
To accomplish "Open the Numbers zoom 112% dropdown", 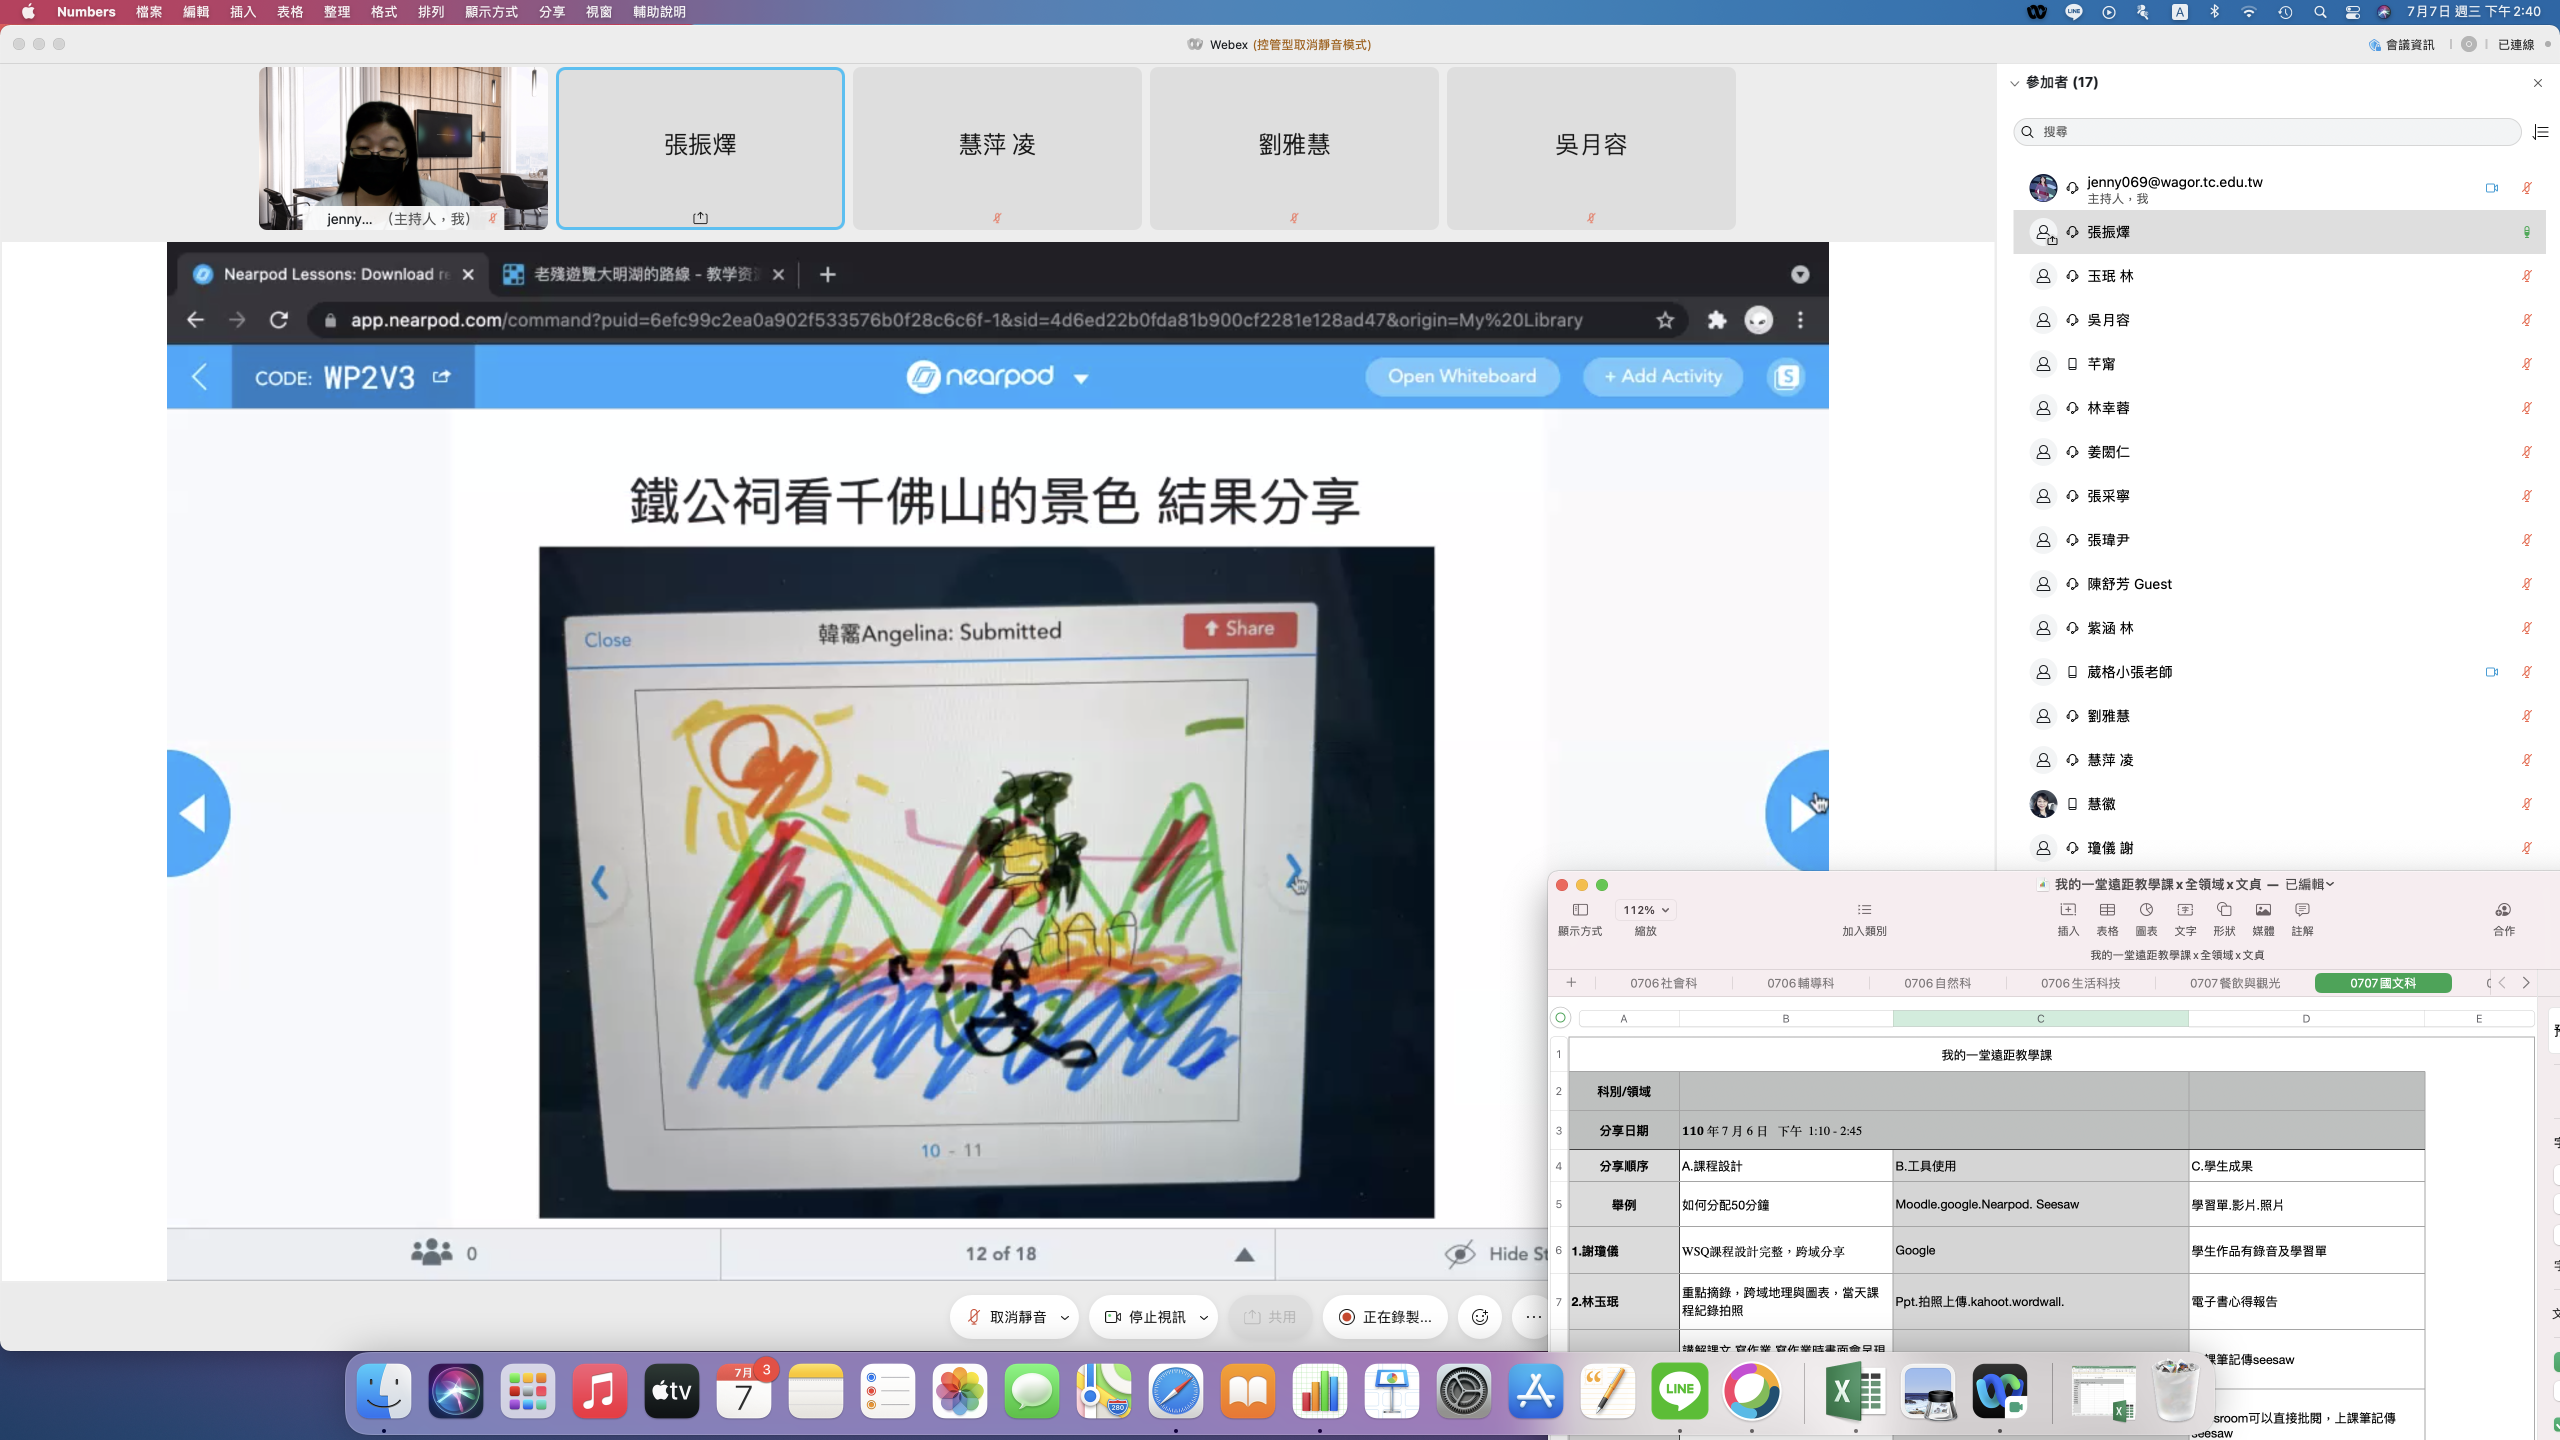I will click(1645, 910).
